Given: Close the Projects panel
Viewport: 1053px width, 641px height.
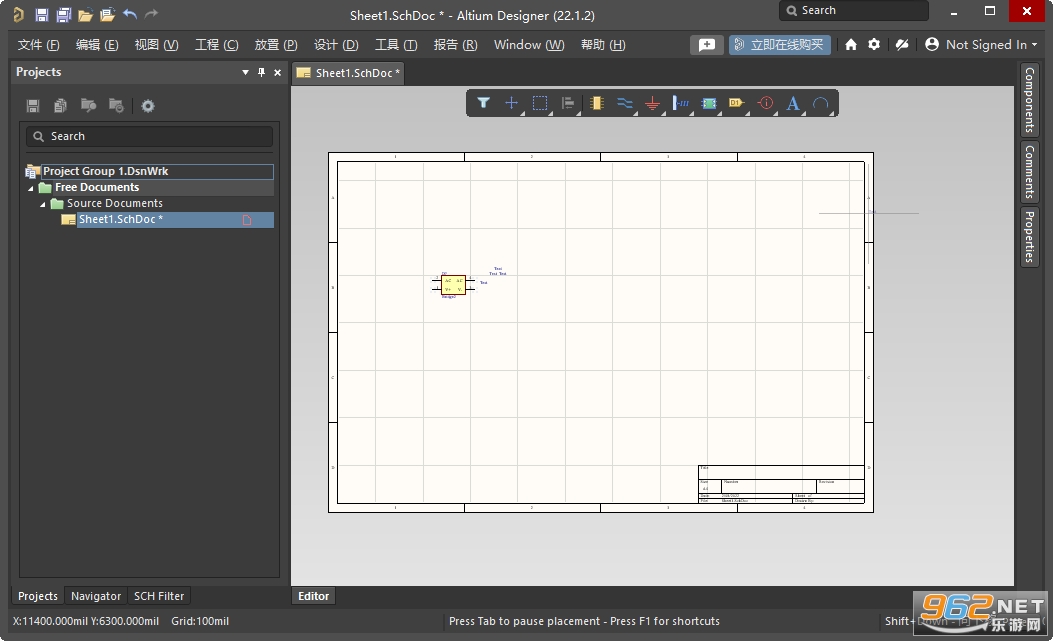Looking at the screenshot, I should click(x=277, y=72).
